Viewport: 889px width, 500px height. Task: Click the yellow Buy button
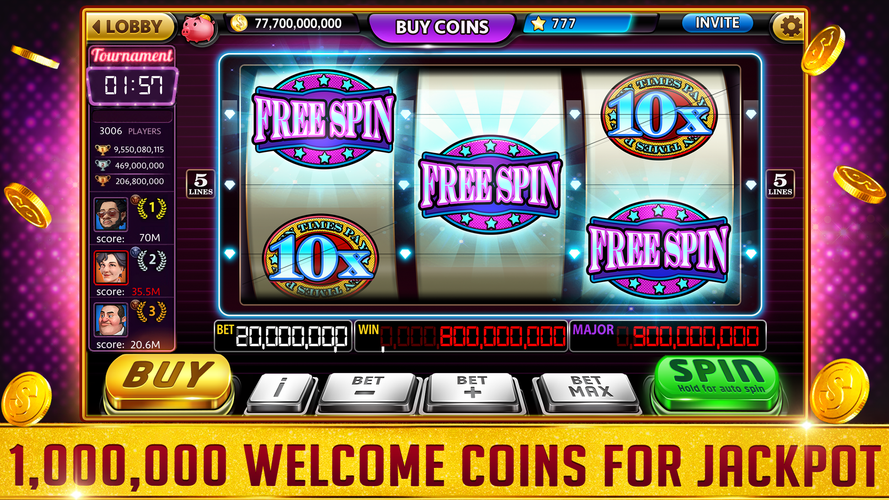pos(168,381)
